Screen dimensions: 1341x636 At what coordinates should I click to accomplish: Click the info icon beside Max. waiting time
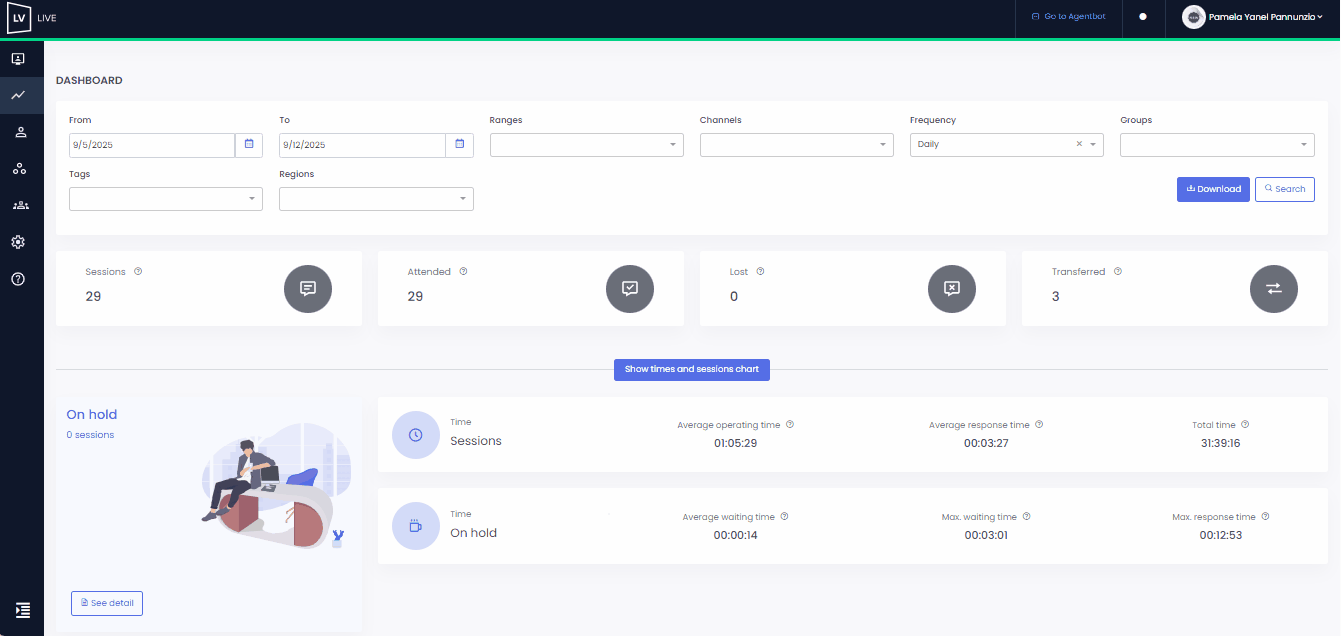pos(1026,516)
